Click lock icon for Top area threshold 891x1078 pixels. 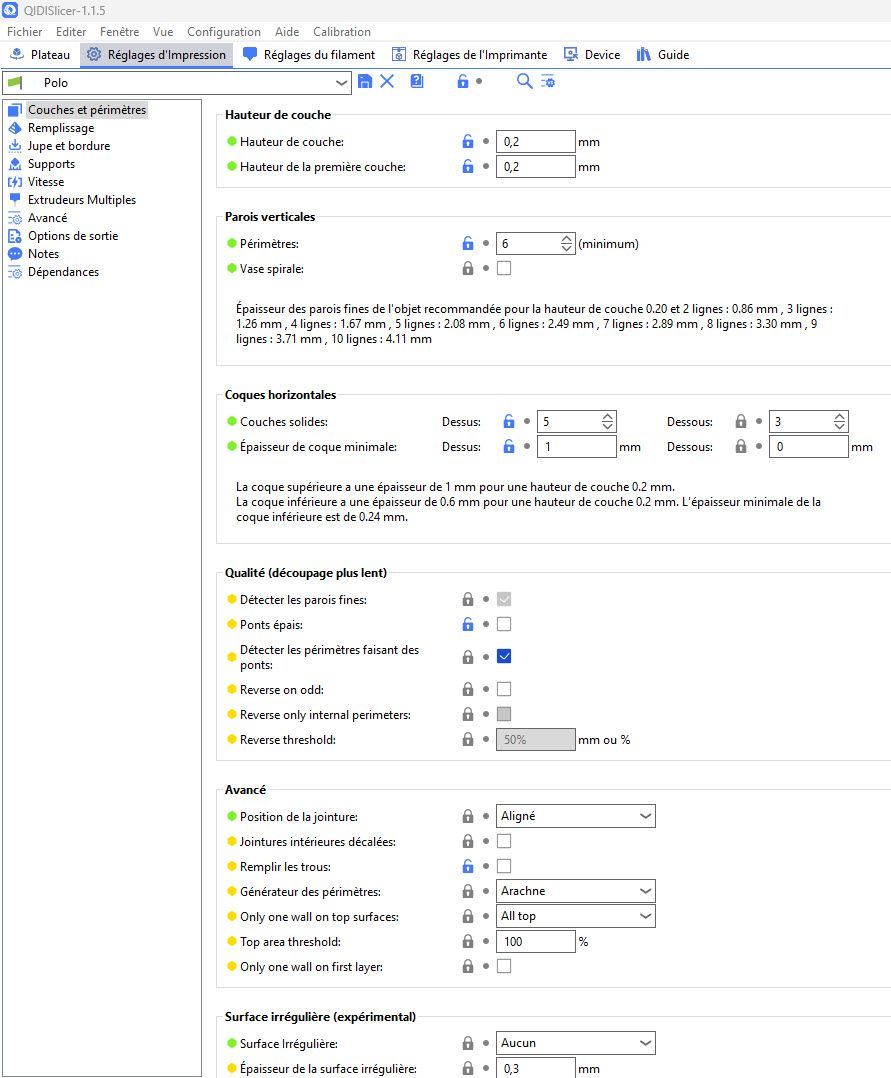468,941
